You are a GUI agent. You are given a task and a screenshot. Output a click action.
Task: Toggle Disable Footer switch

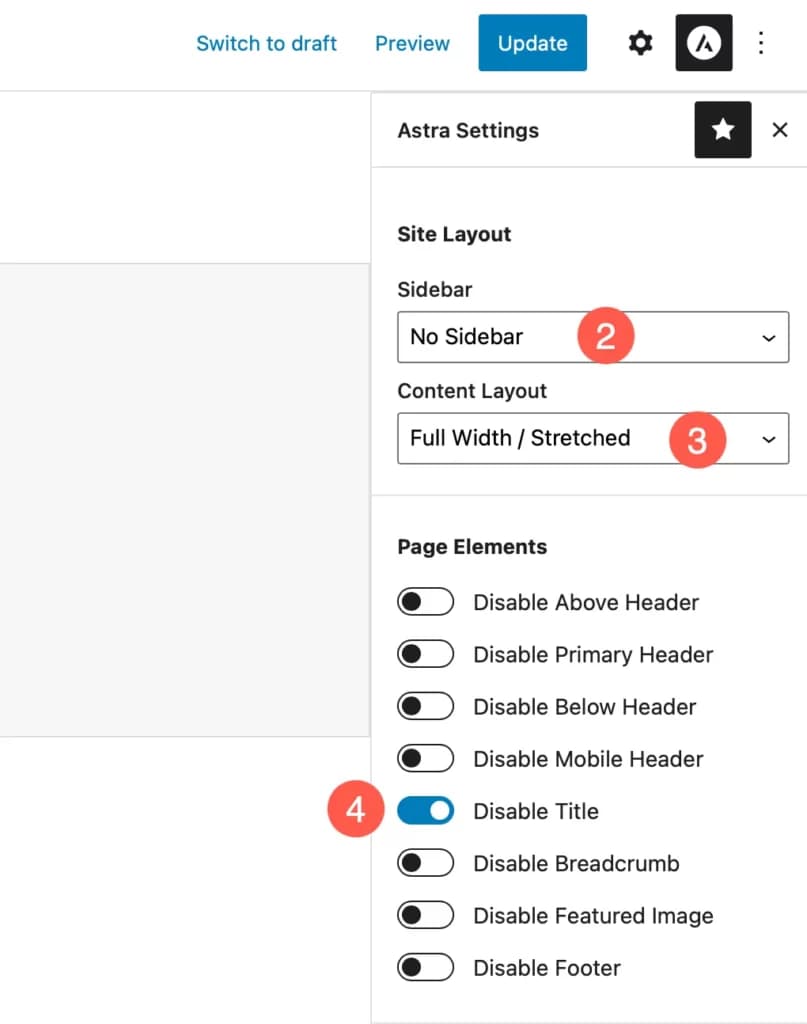(426, 968)
